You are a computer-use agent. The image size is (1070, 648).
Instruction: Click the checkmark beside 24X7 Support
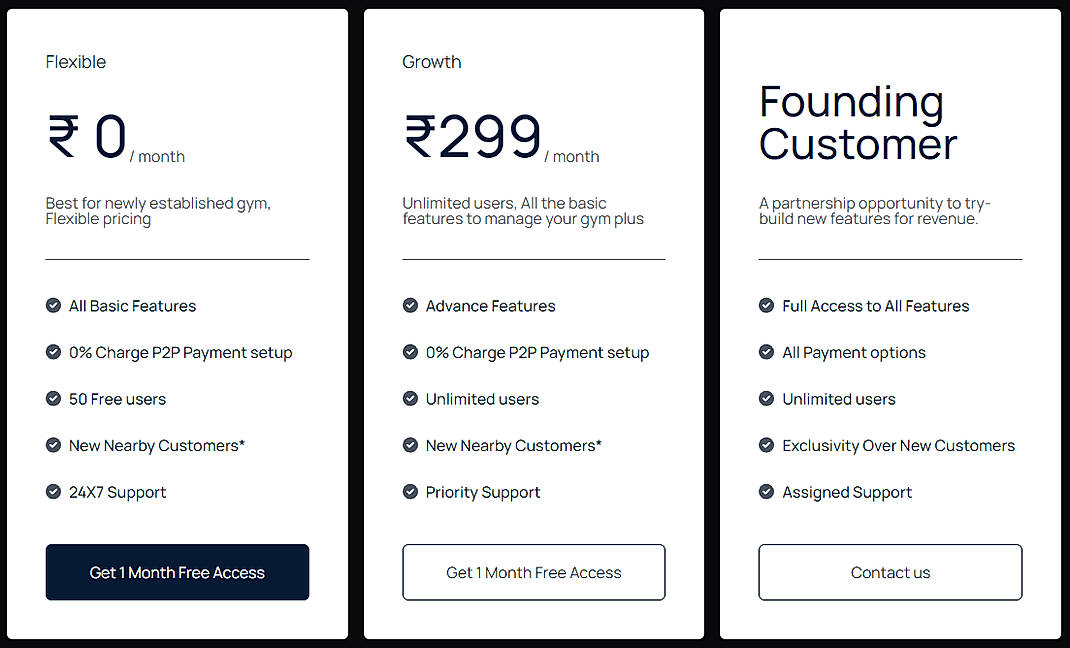pyautogui.click(x=53, y=492)
